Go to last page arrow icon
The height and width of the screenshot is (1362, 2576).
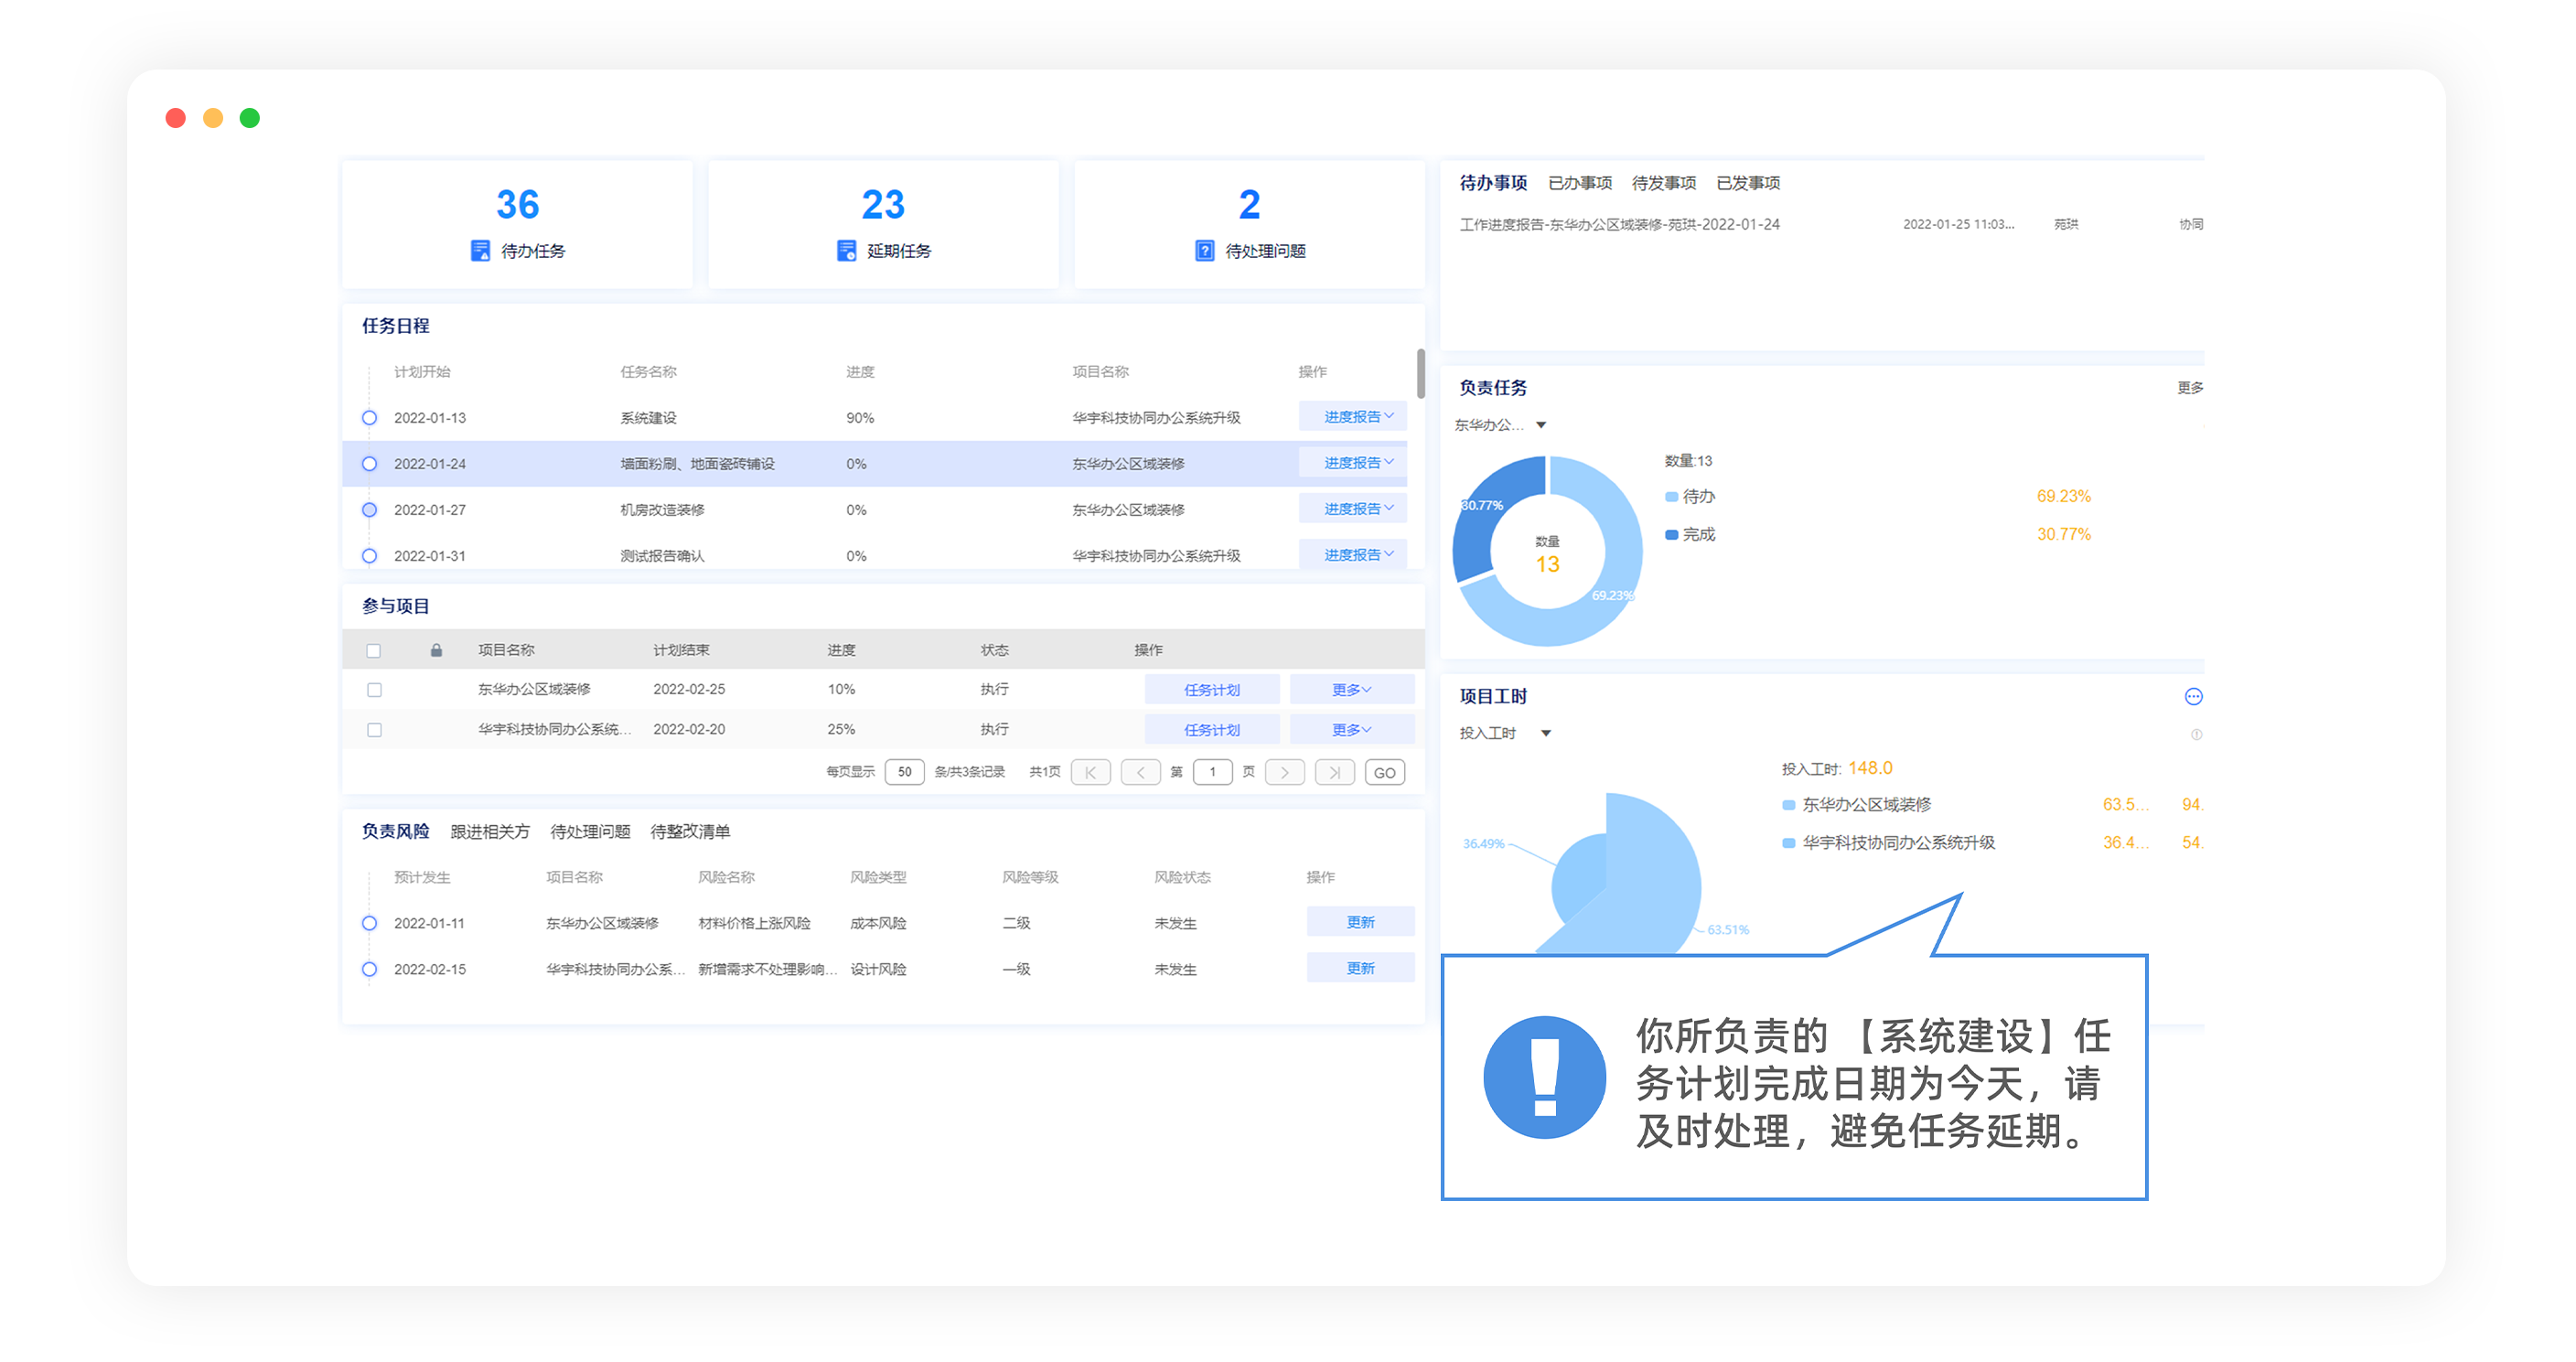tap(1335, 772)
